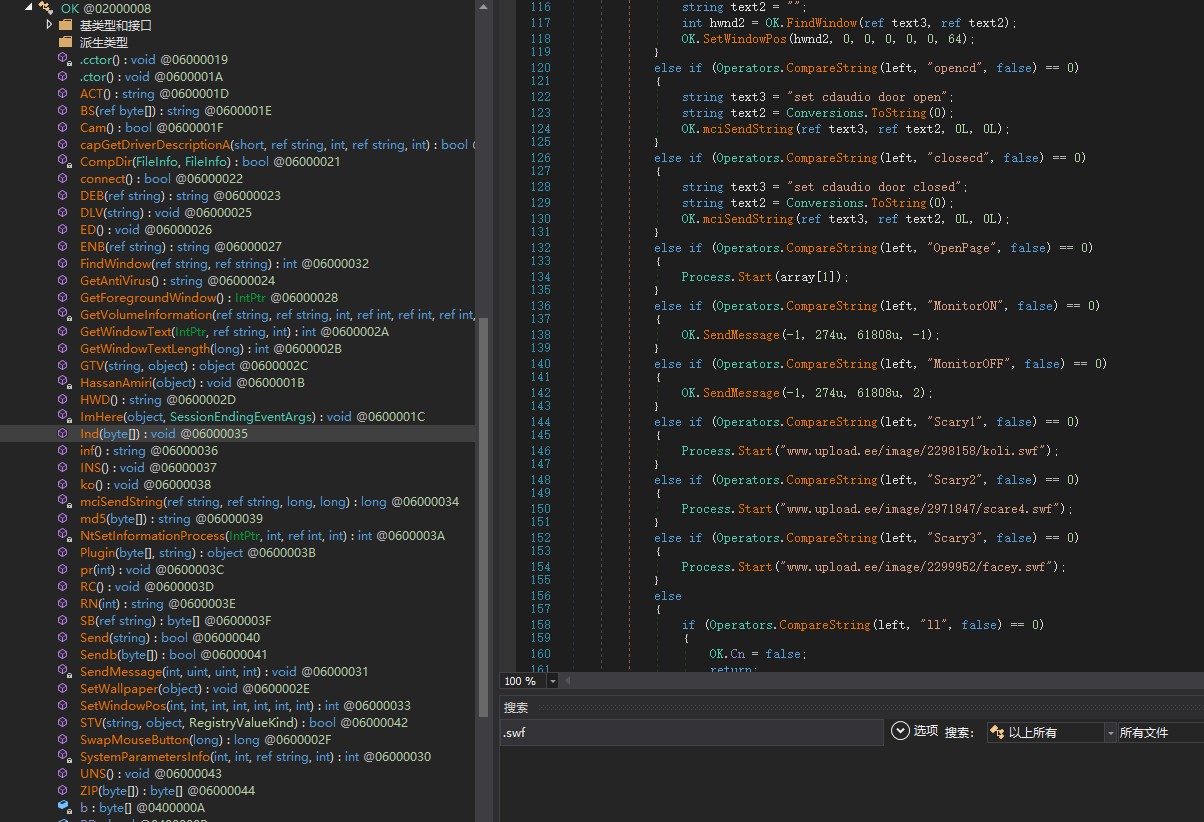Click the method icon beside ED()
This screenshot has width=1204, height=822.
coord(64,229)
